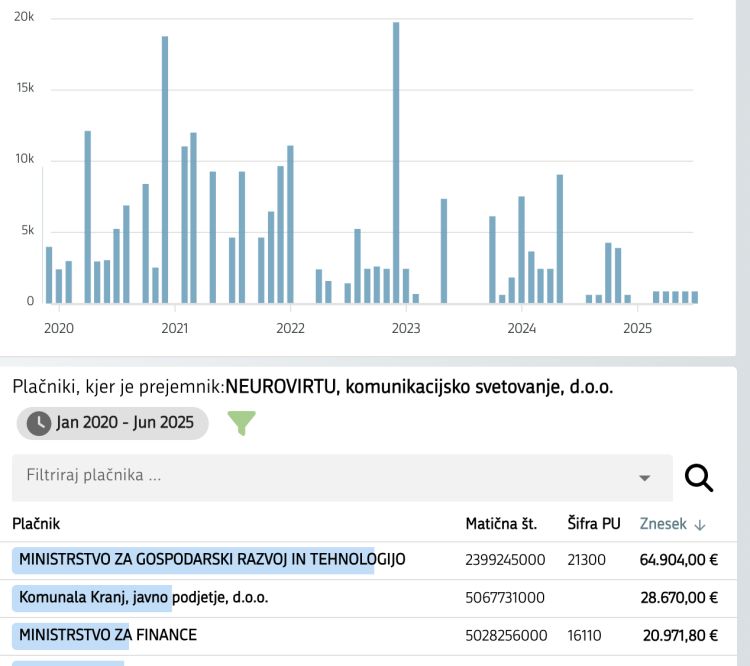Sort by the Plačnik column header
750x666 pixels.
click(36, 523)
